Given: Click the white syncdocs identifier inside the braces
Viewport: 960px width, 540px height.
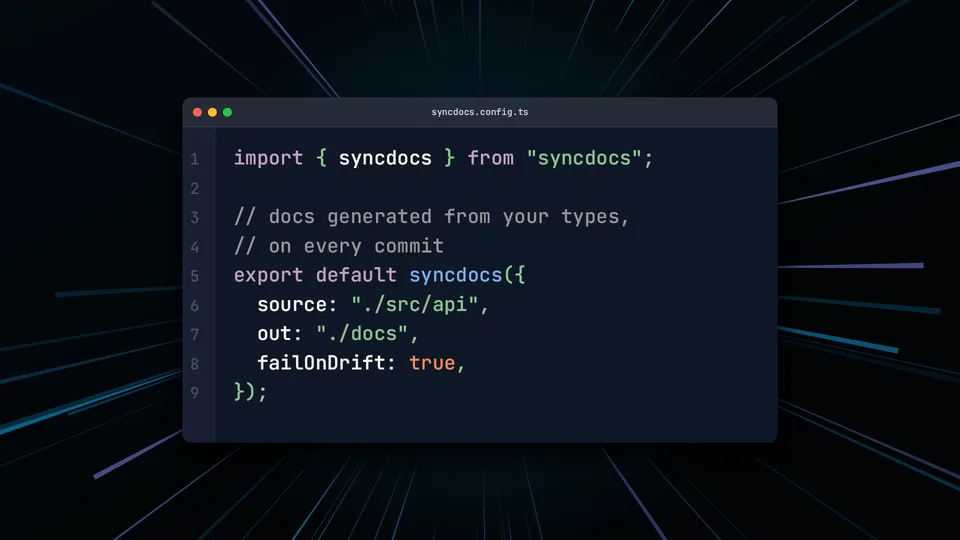Looking at the screenshot, I should pos(385,159).
